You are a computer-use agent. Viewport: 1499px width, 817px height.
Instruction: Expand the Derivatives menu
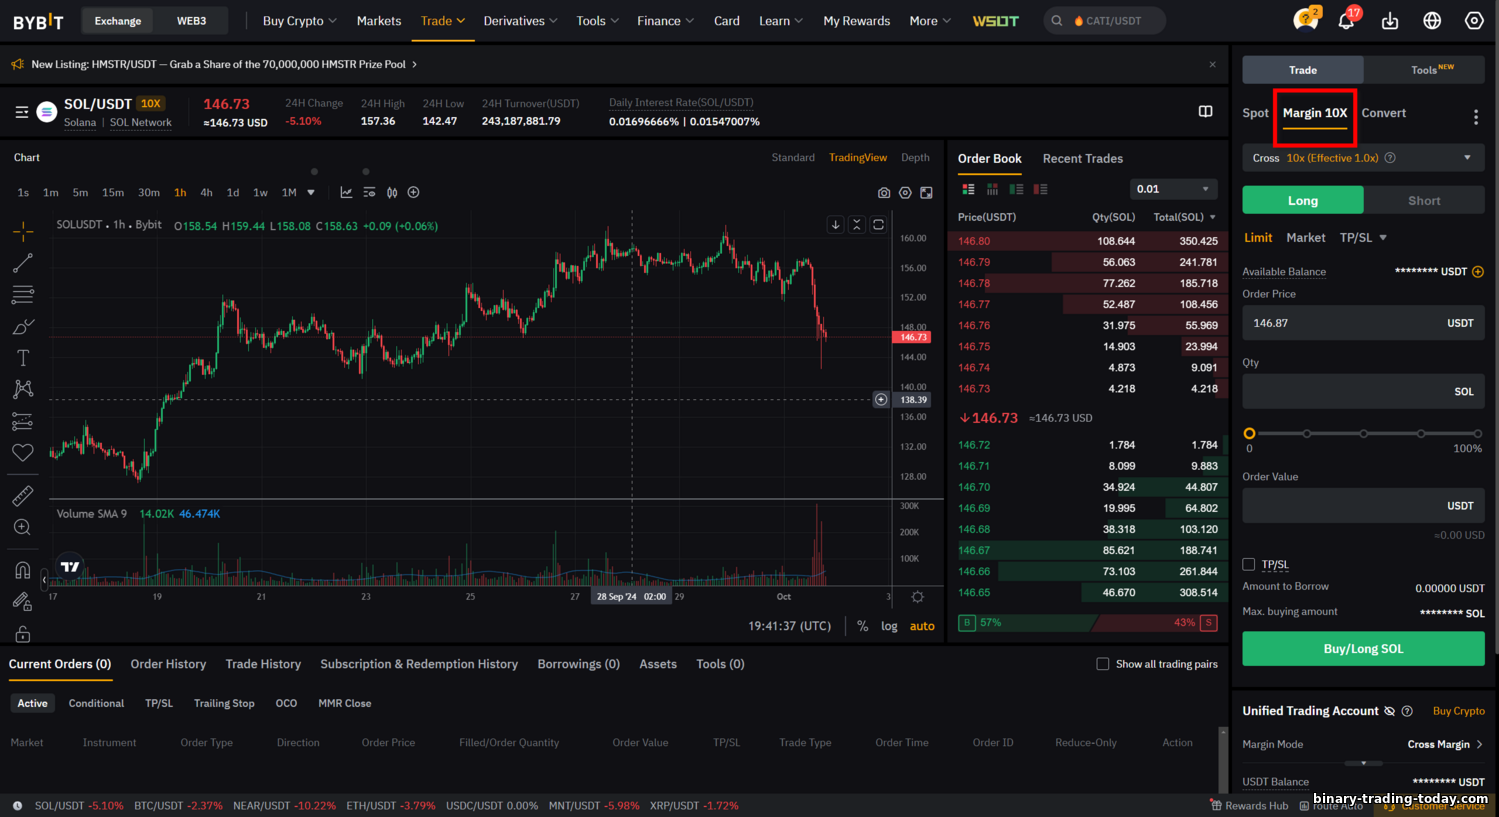click(520, 21)
